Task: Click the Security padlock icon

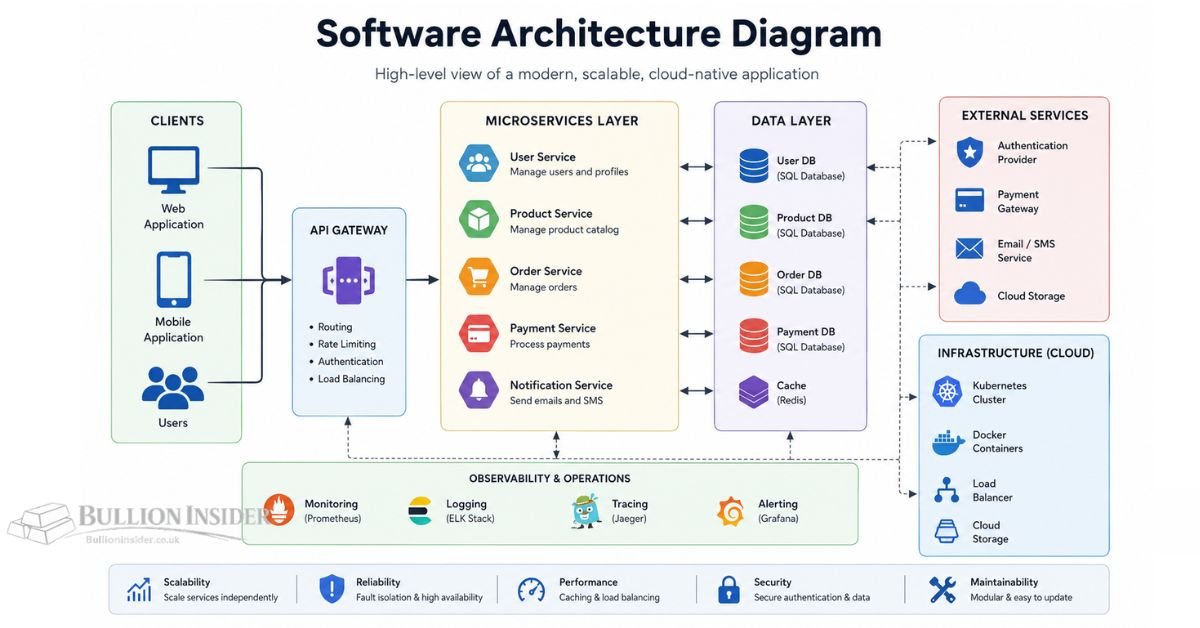Action: 729,589
